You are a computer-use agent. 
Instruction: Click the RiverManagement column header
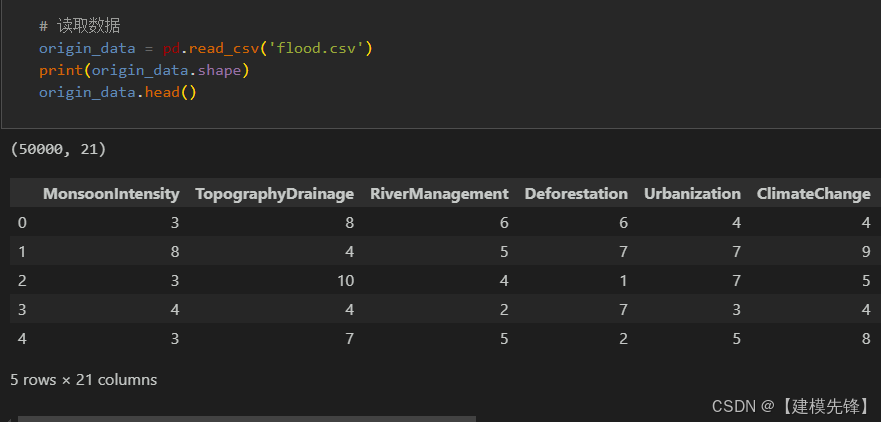(439, 194)
